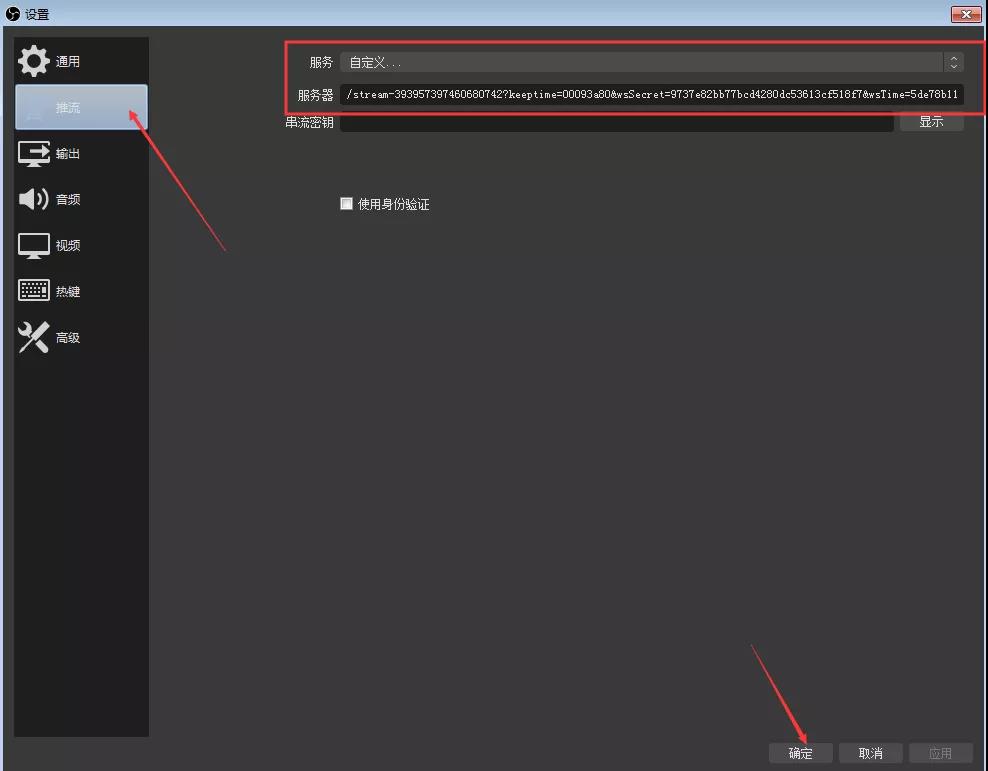Enable the 使用身份验证 checkbox
The width and height of the screenshot is (988, 771).
point(346,203)
